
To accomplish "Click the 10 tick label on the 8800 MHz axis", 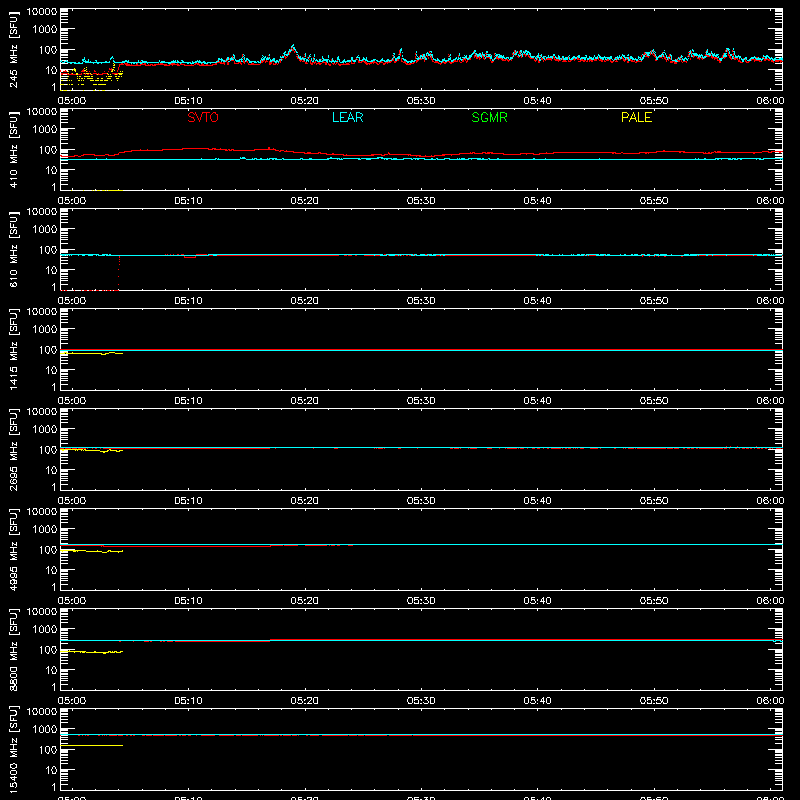I will coord(51,670).
